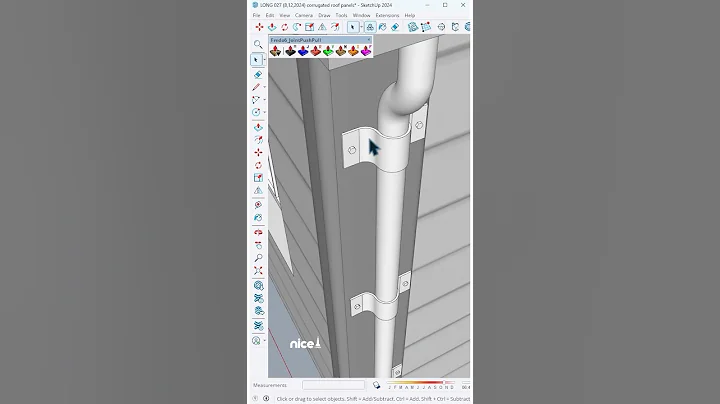Image resolution: width=720 pixels, height=404 pixels.
Task: Click the black JointPushPull tool icon
Action: 290,51
